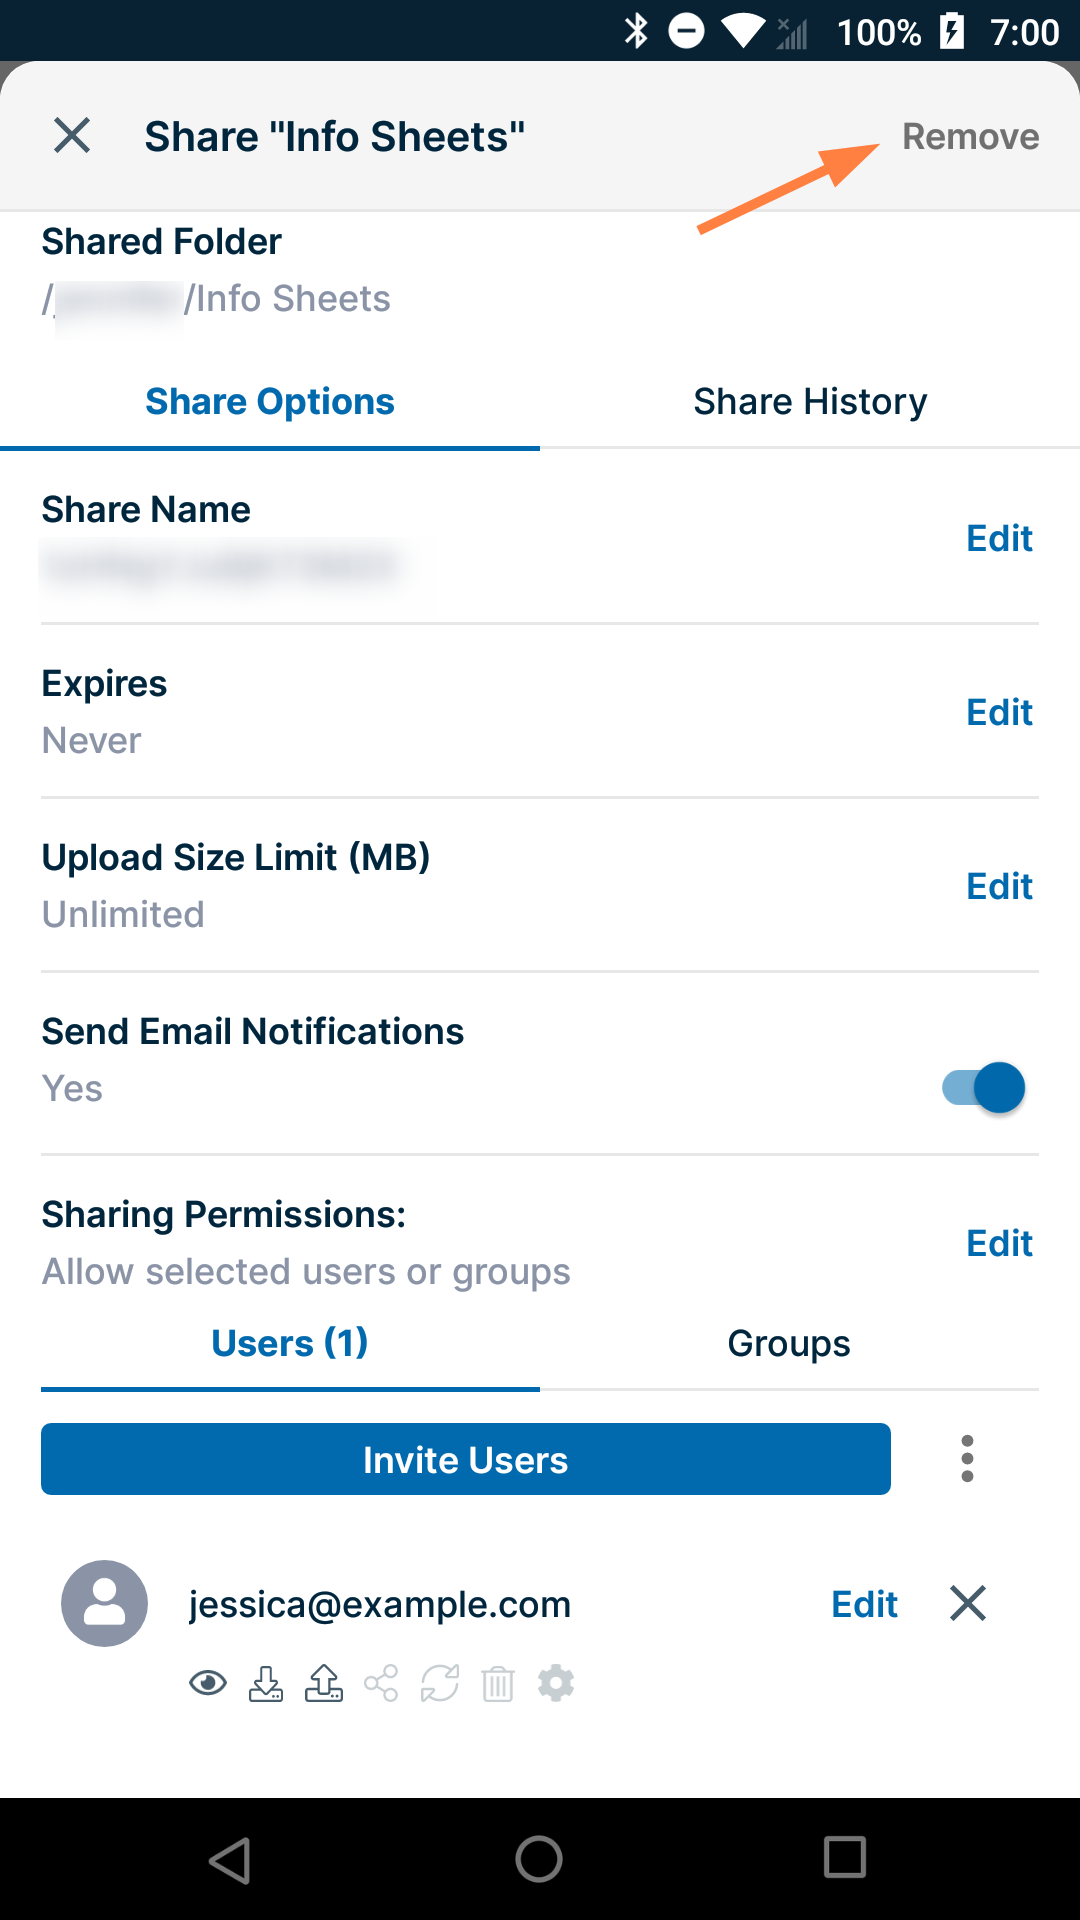
Task: Toggle the delete permission trash icon
Action: click(498, 1684)
